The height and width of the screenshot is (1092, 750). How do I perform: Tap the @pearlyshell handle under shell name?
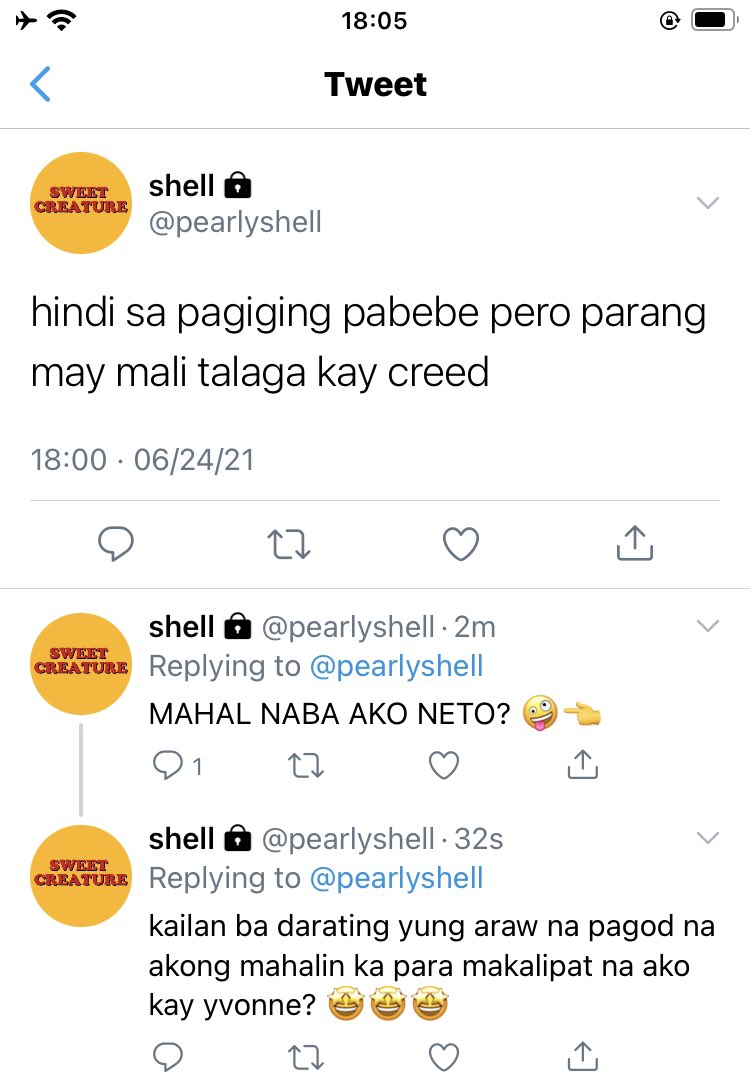coord(235,223)
